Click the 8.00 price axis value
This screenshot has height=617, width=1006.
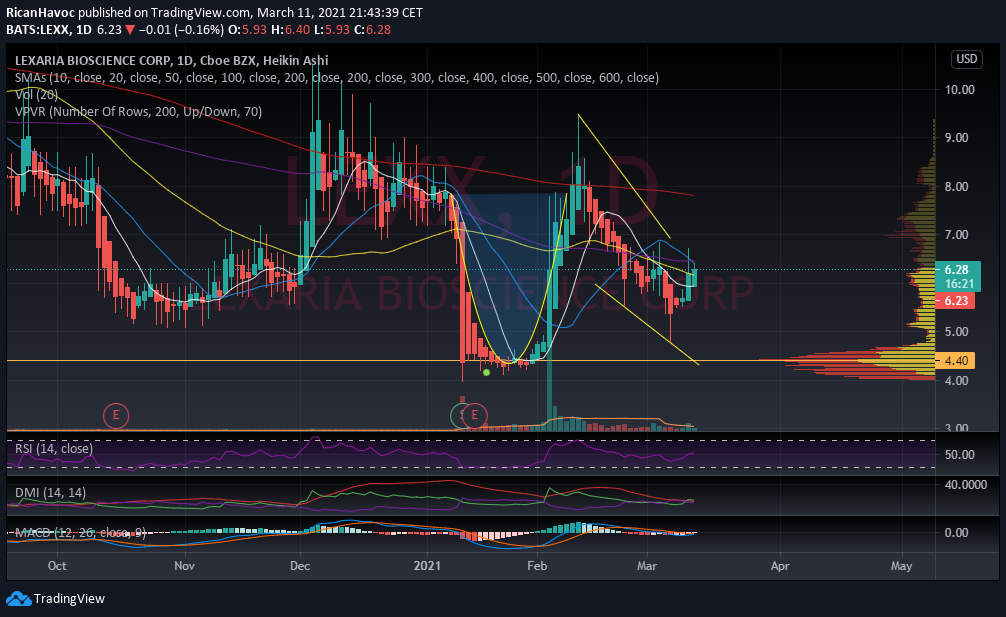click(x=957, y=187)
